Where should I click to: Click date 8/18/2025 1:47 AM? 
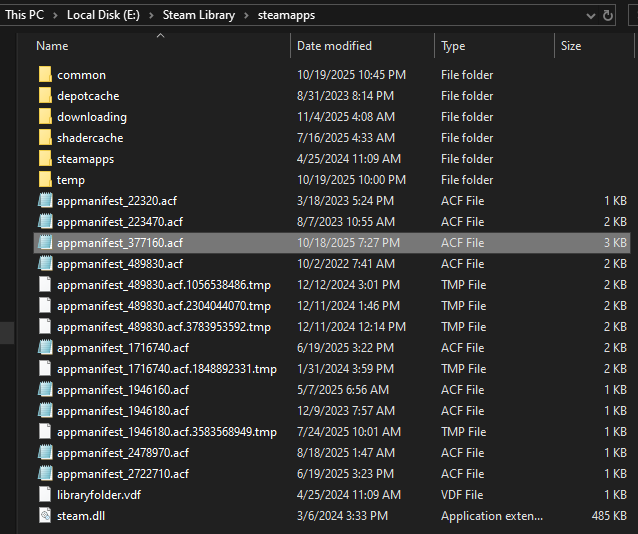click(346, 453)
